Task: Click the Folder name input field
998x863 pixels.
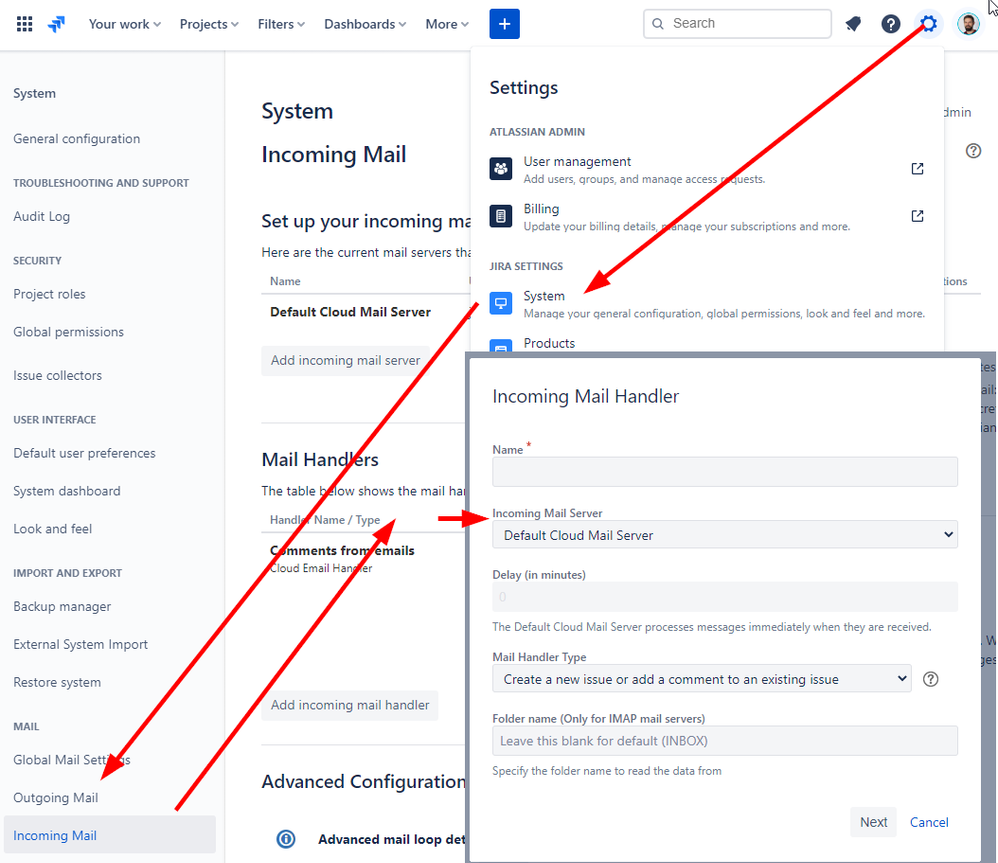Action: (725, 741)
